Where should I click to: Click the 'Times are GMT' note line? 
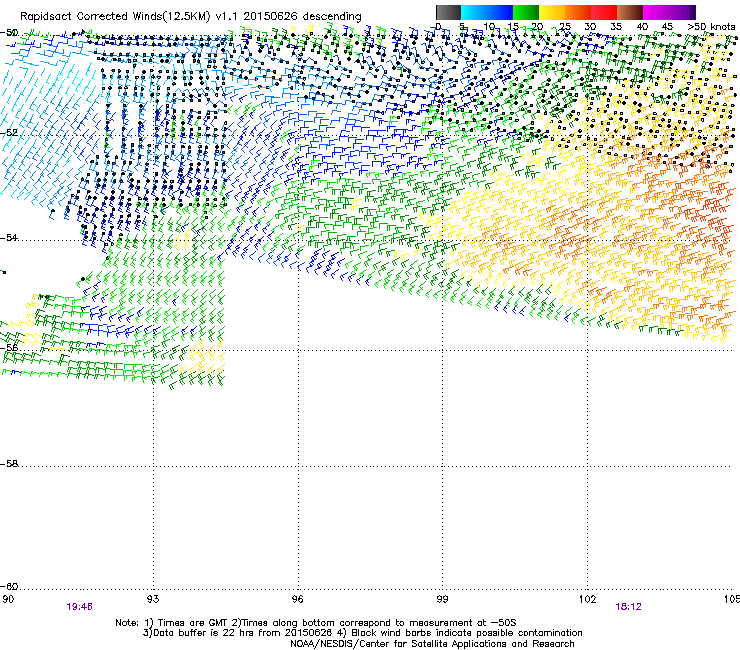point(316,623)
